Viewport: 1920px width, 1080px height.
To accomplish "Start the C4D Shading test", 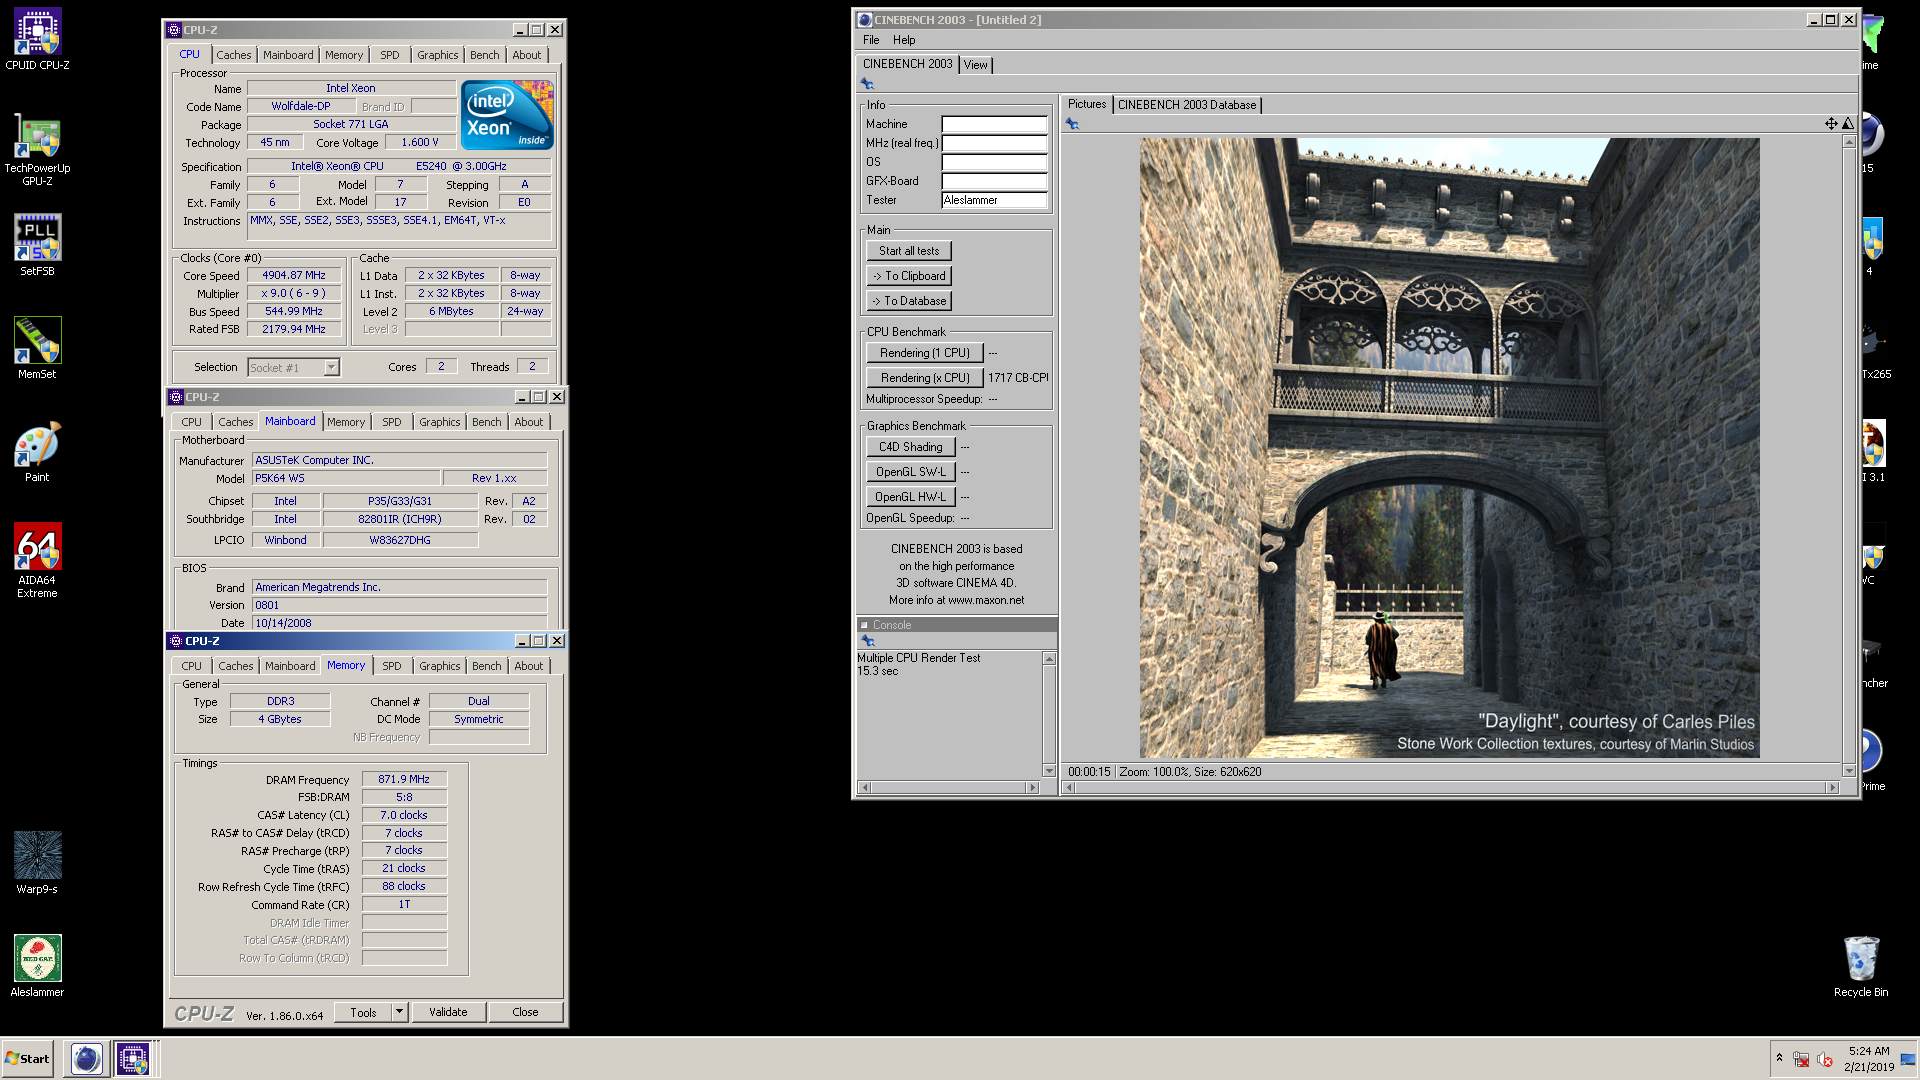I will (x=911, y=447).
